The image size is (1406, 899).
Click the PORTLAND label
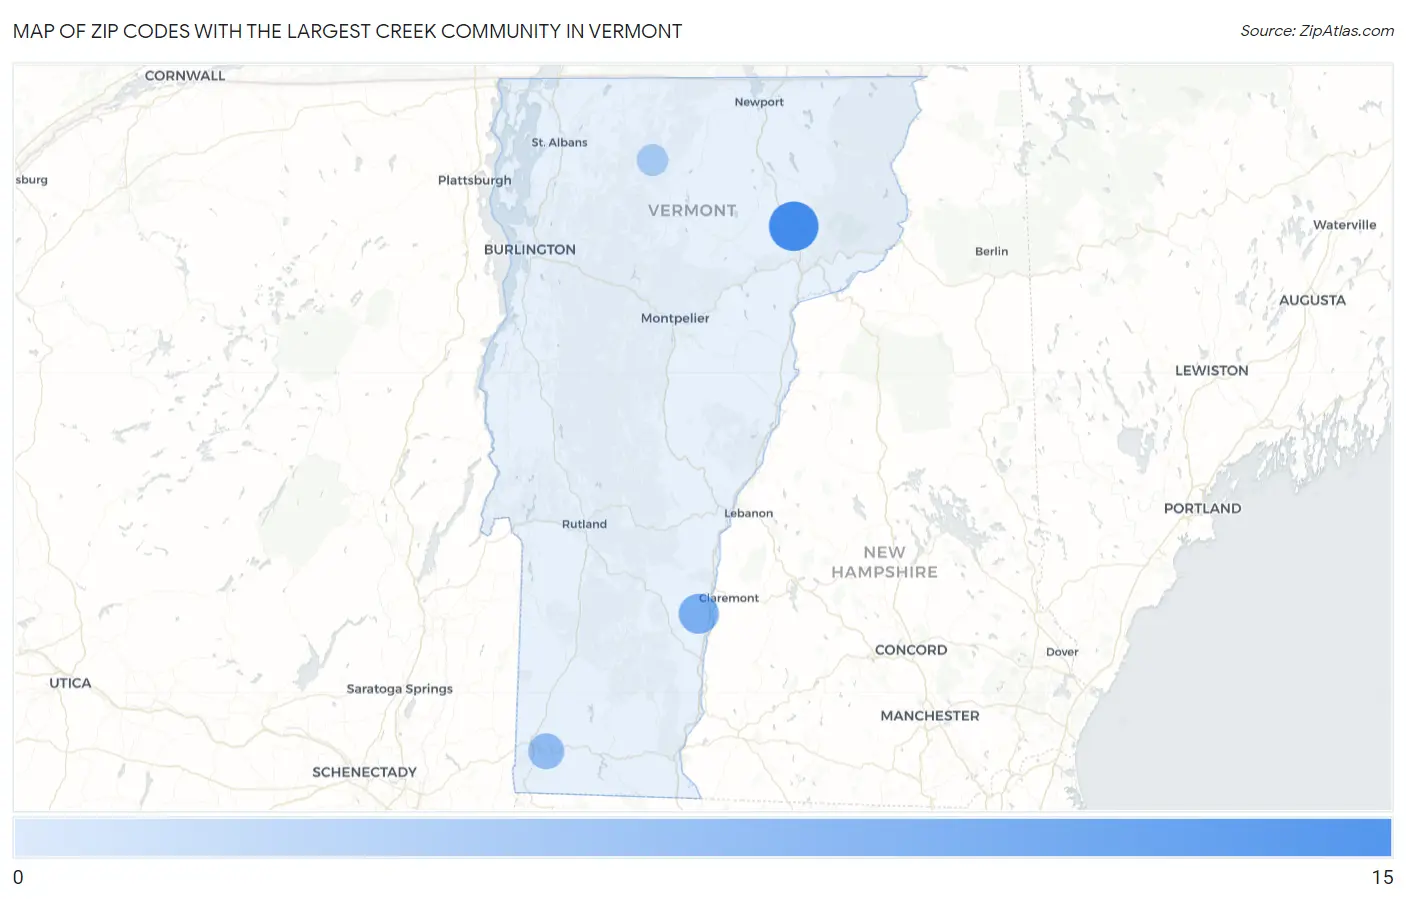pyautogui.click(x=1202, y=509)
